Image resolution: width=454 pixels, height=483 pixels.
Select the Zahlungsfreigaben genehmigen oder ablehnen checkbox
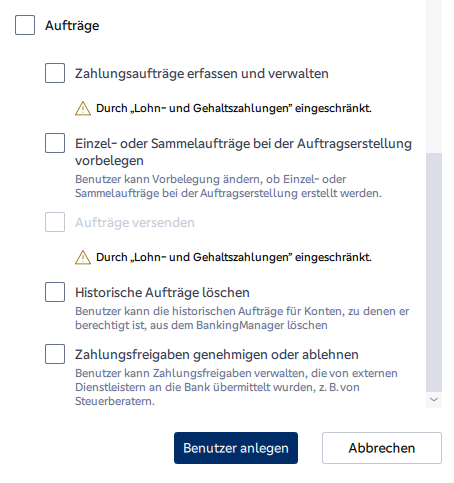[55, 354]
